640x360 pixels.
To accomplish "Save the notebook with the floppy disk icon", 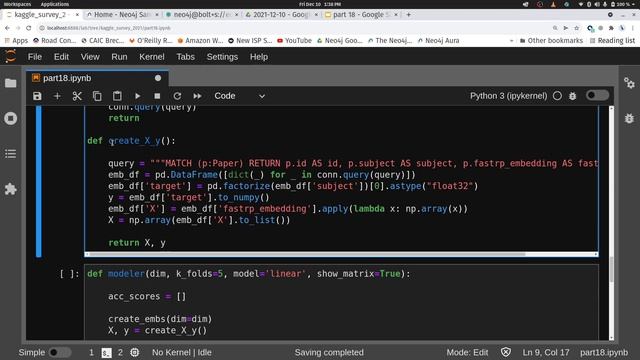I will click(x=37, y=96).
